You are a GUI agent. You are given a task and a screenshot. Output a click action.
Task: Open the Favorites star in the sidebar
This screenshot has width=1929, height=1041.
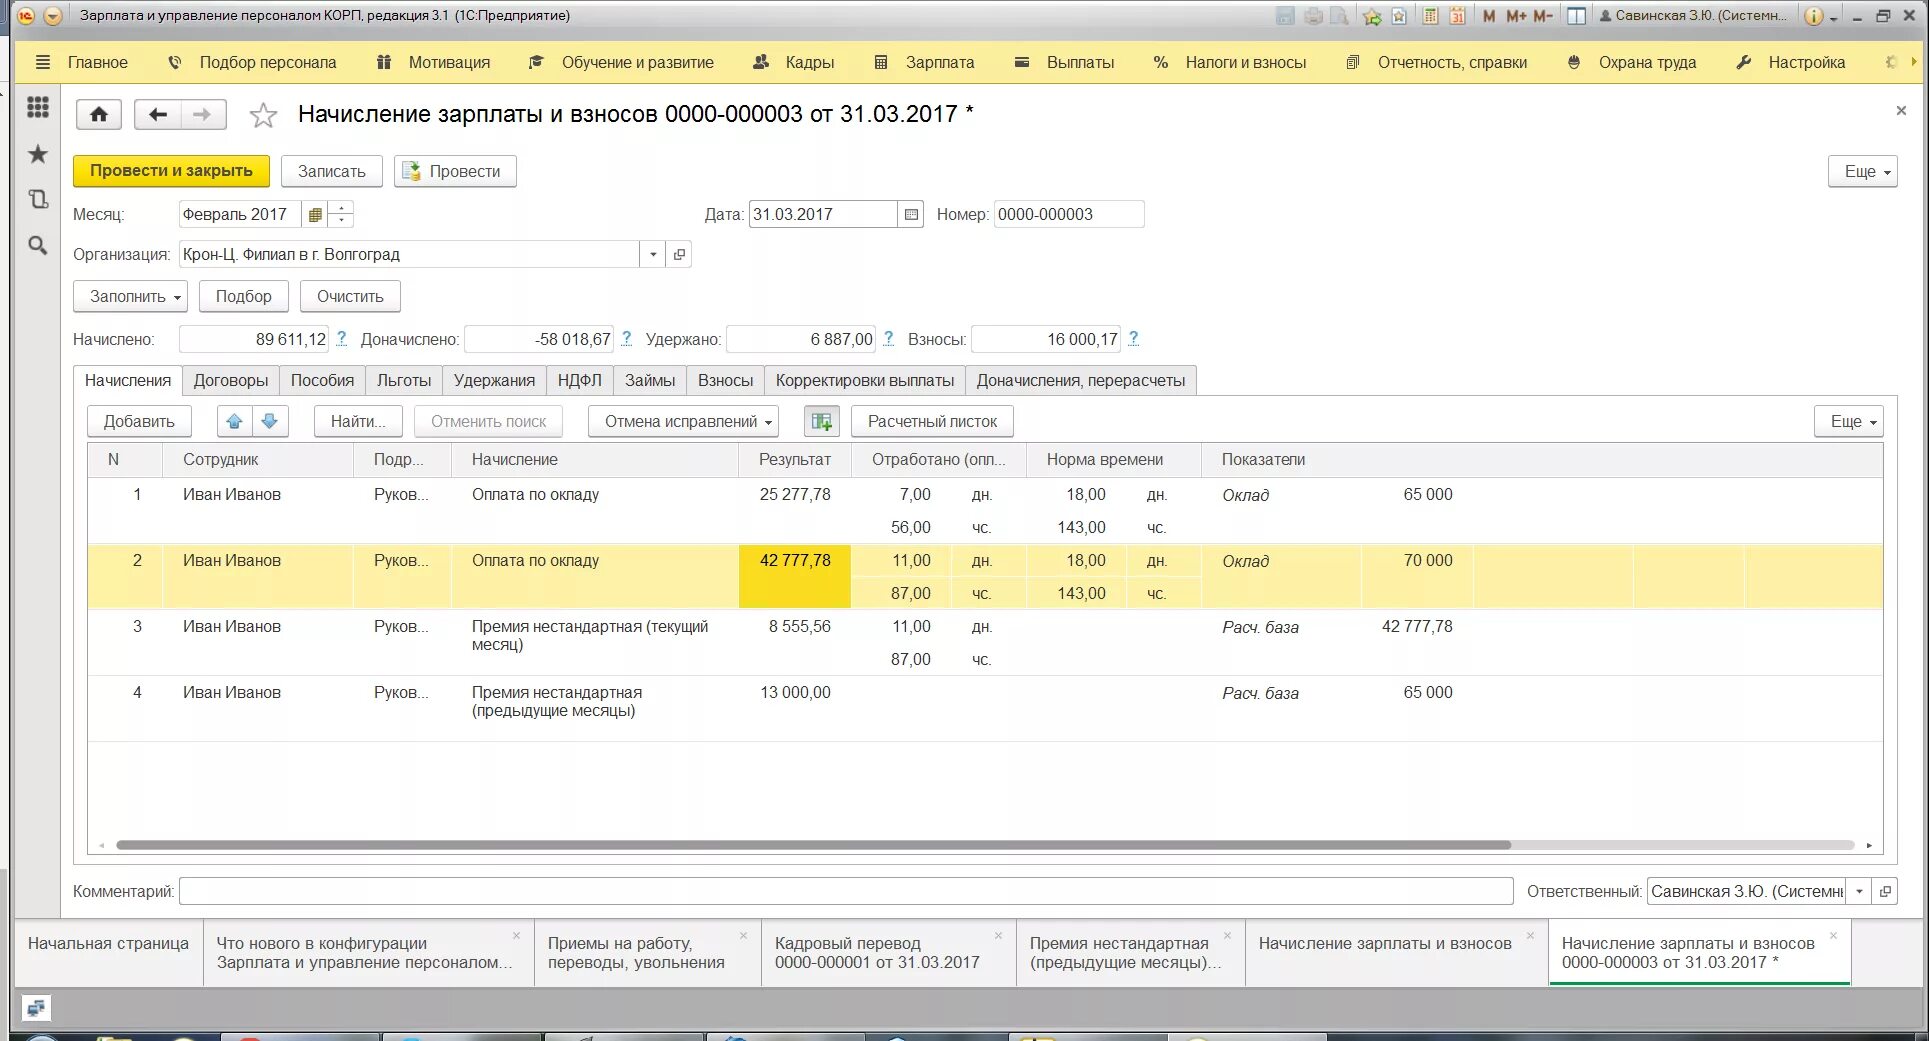(x=38, y=153)
